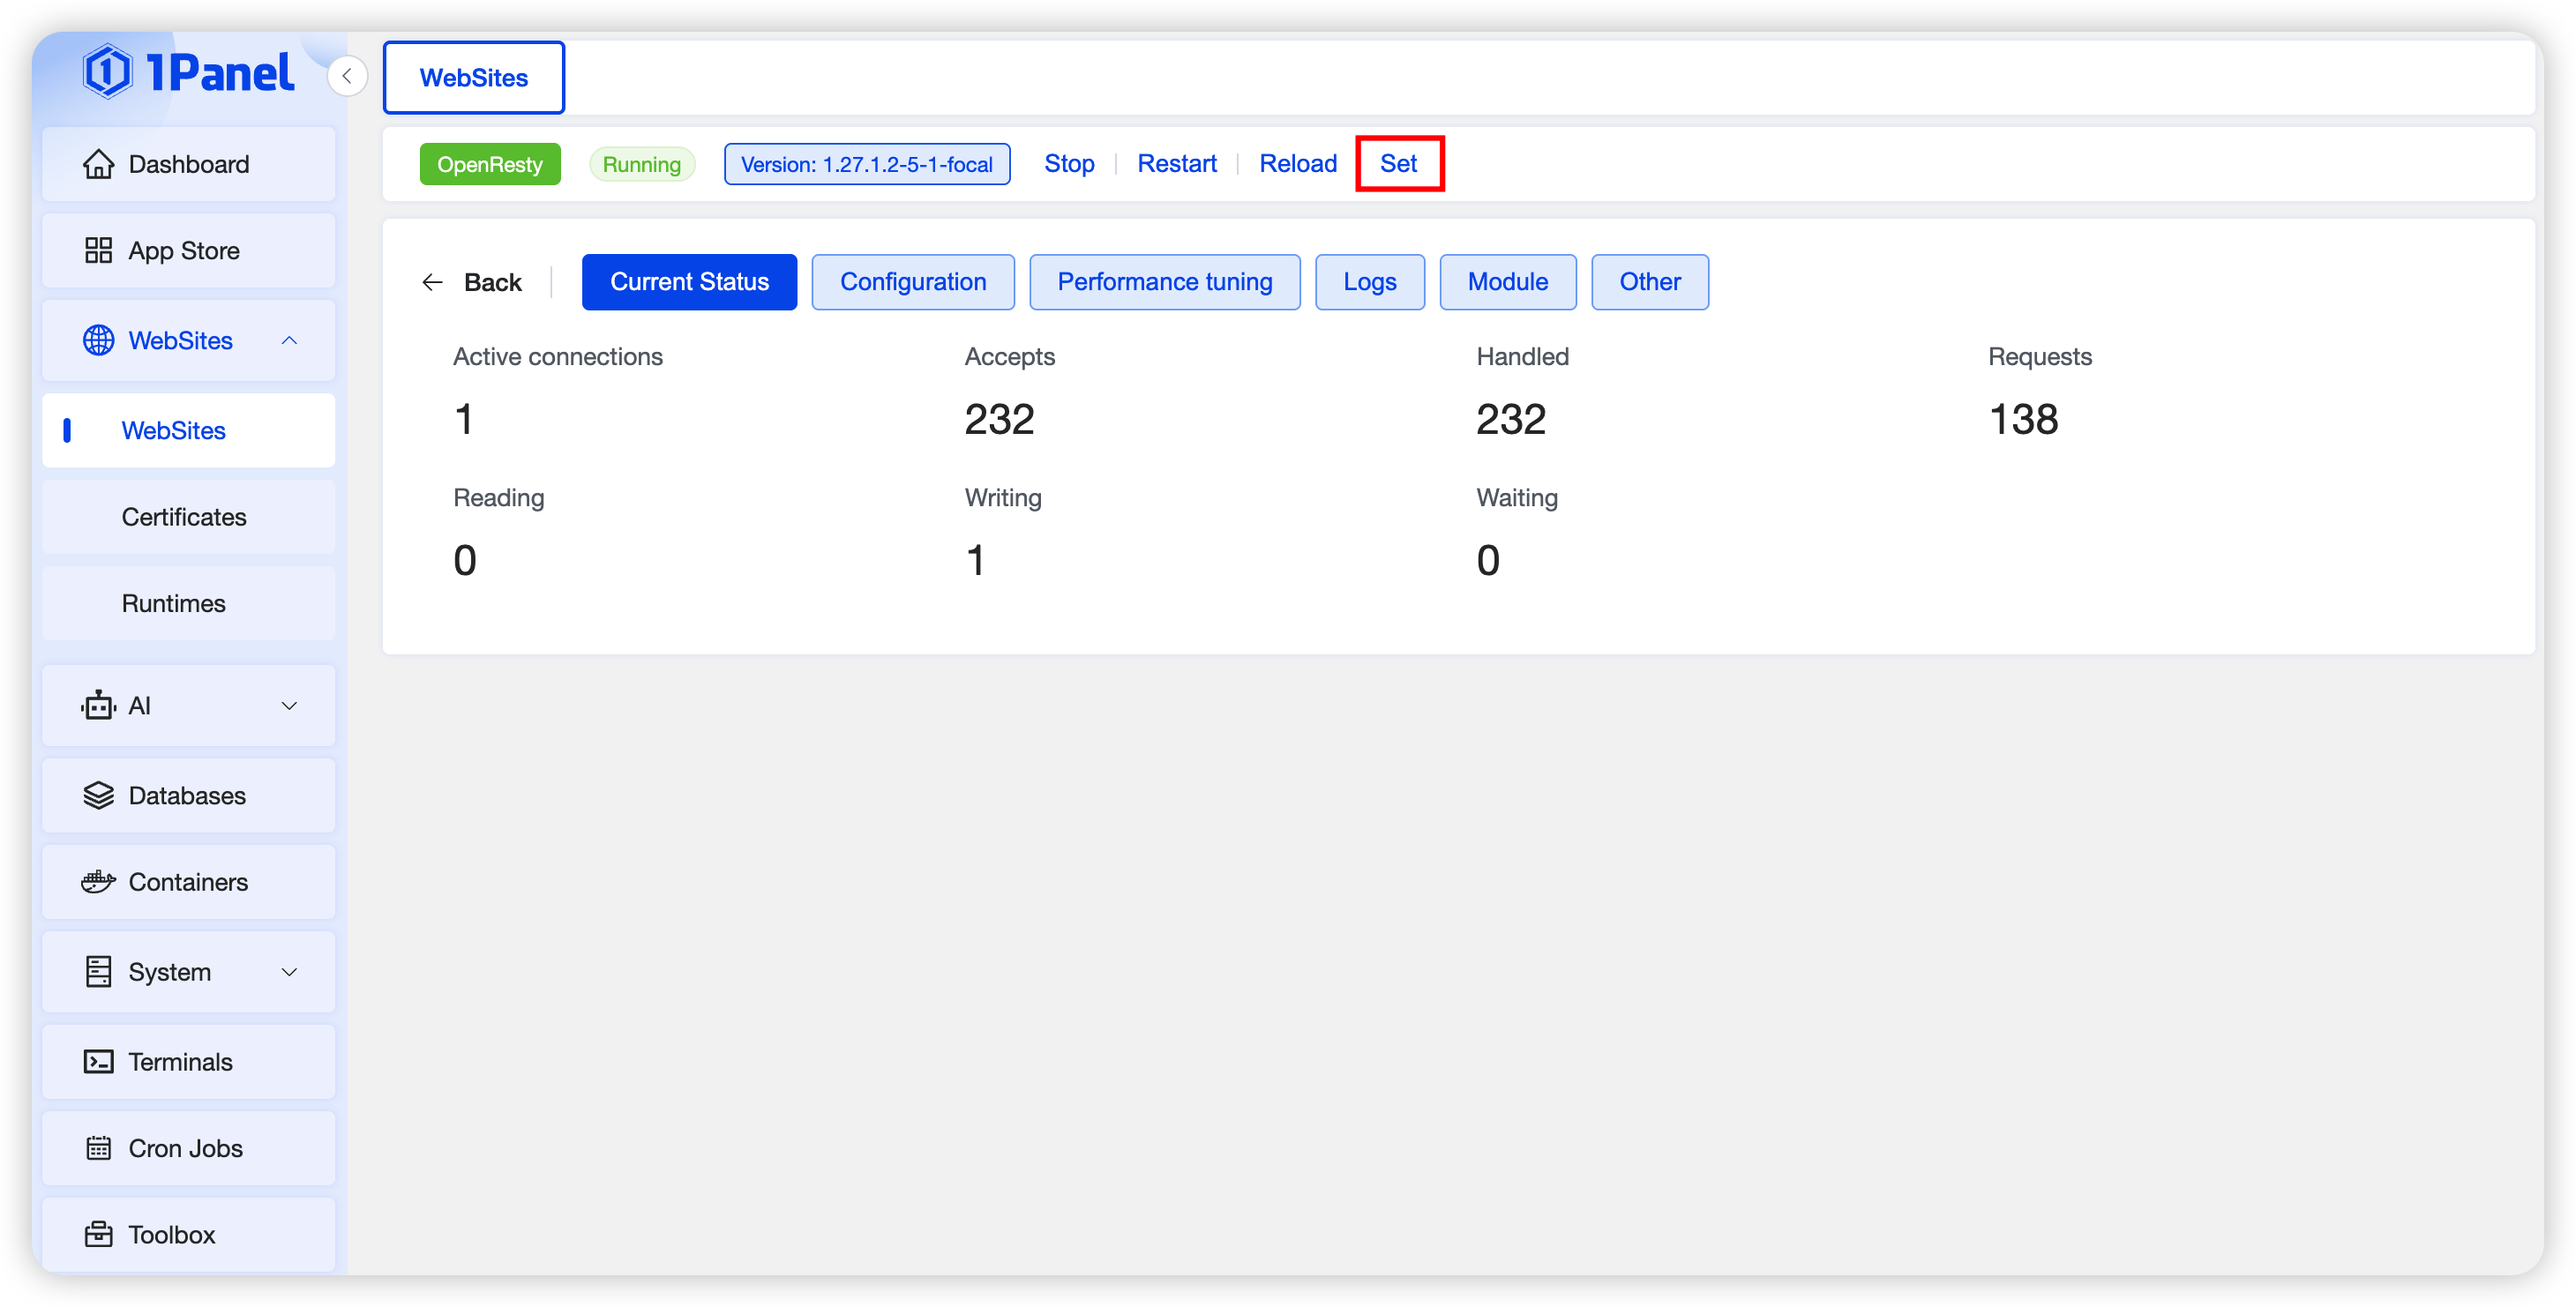
Task: Open the Performance tuning tab
Action: [x=1164, y=282]
